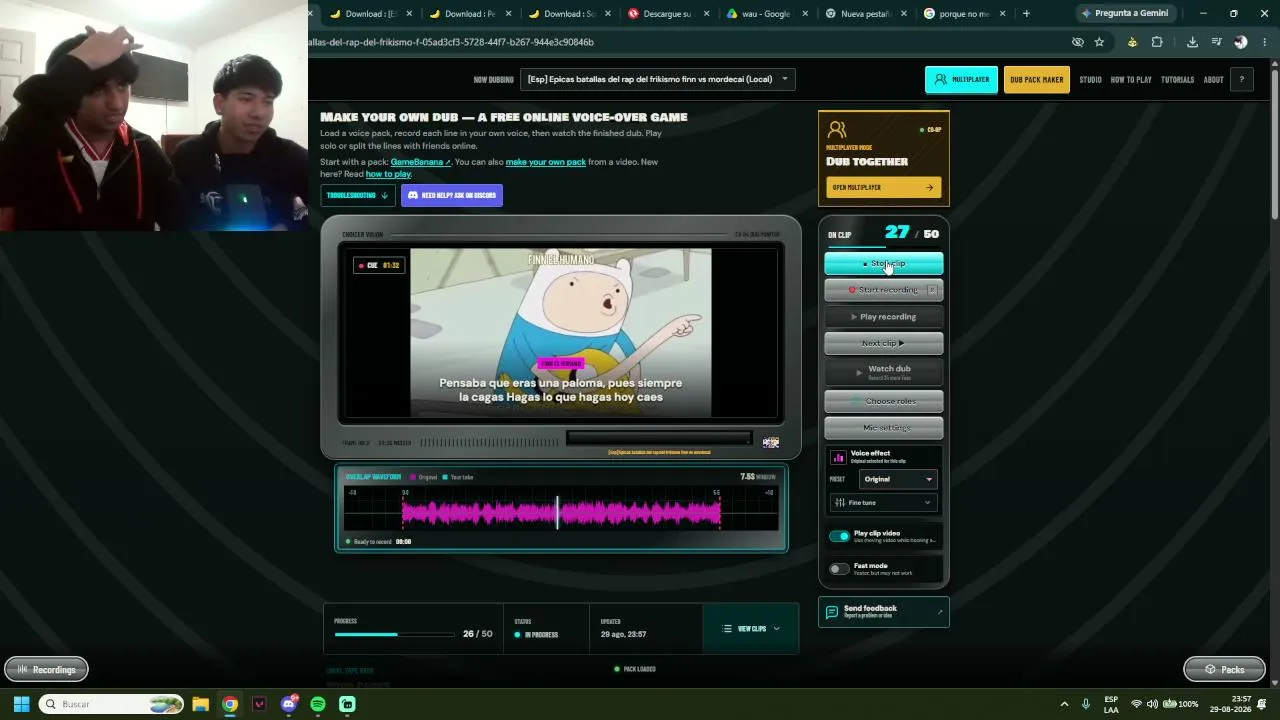Open the Packs panel

tap(1225, 670)
